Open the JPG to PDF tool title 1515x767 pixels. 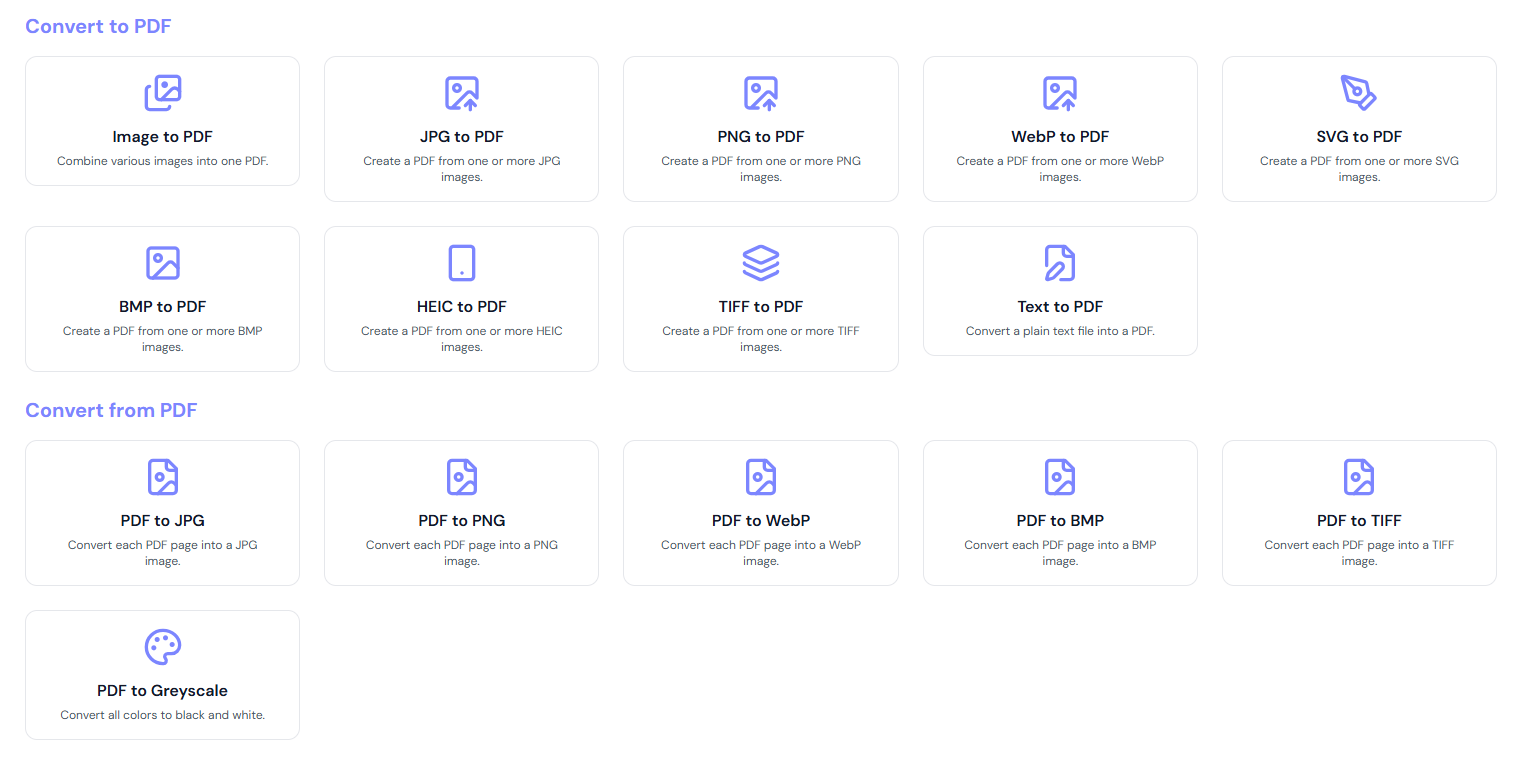click(461, 137)
